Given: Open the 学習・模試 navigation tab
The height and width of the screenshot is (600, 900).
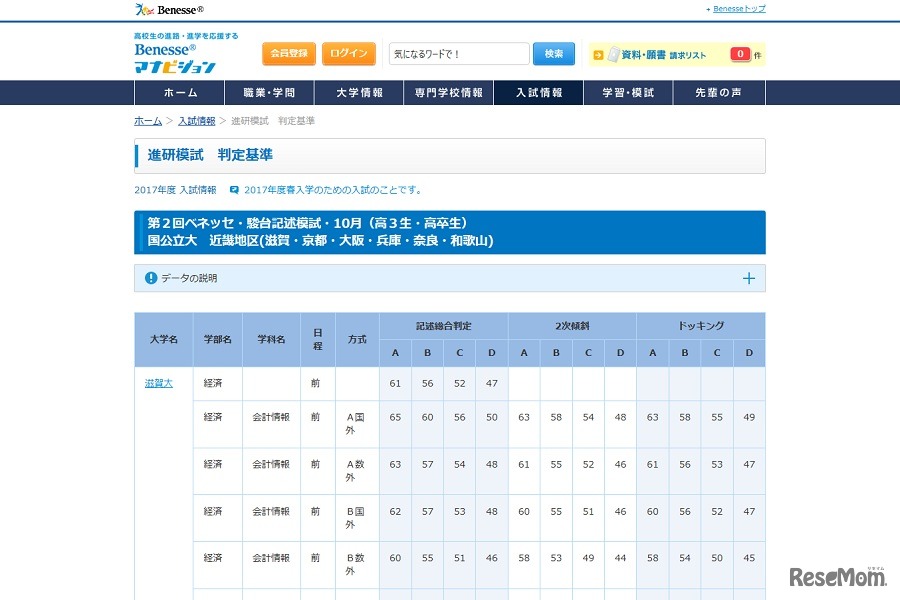Looking at the screenshot, I should (x=628, y=93).
